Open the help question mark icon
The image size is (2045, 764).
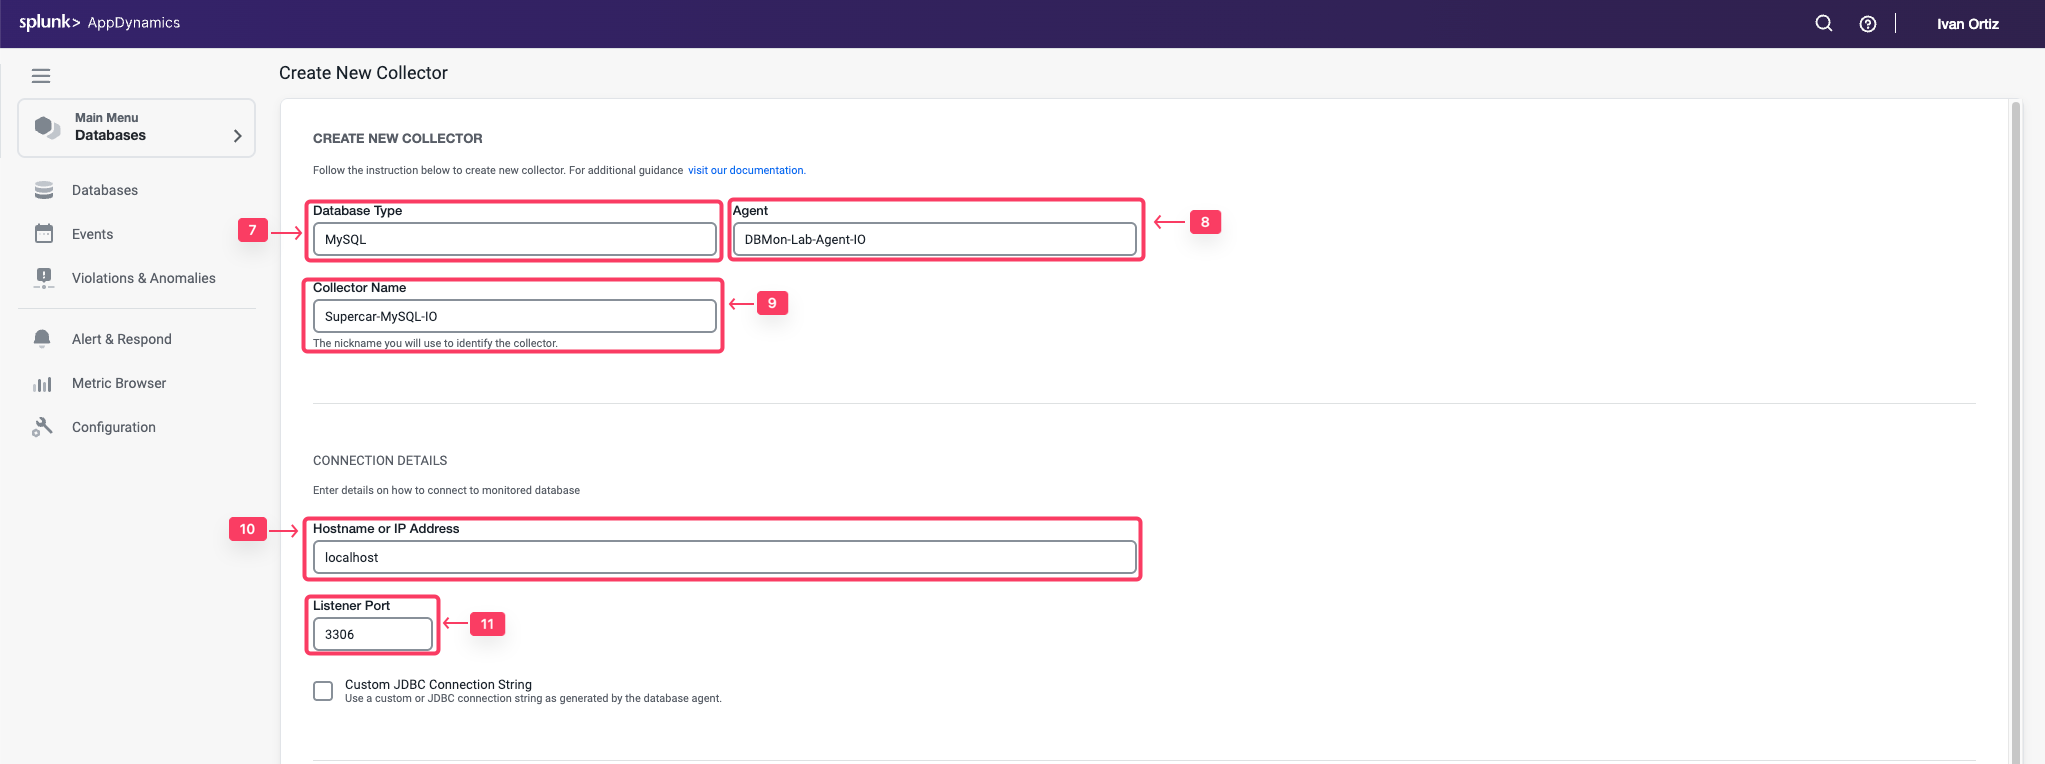tap(1867, 24)
